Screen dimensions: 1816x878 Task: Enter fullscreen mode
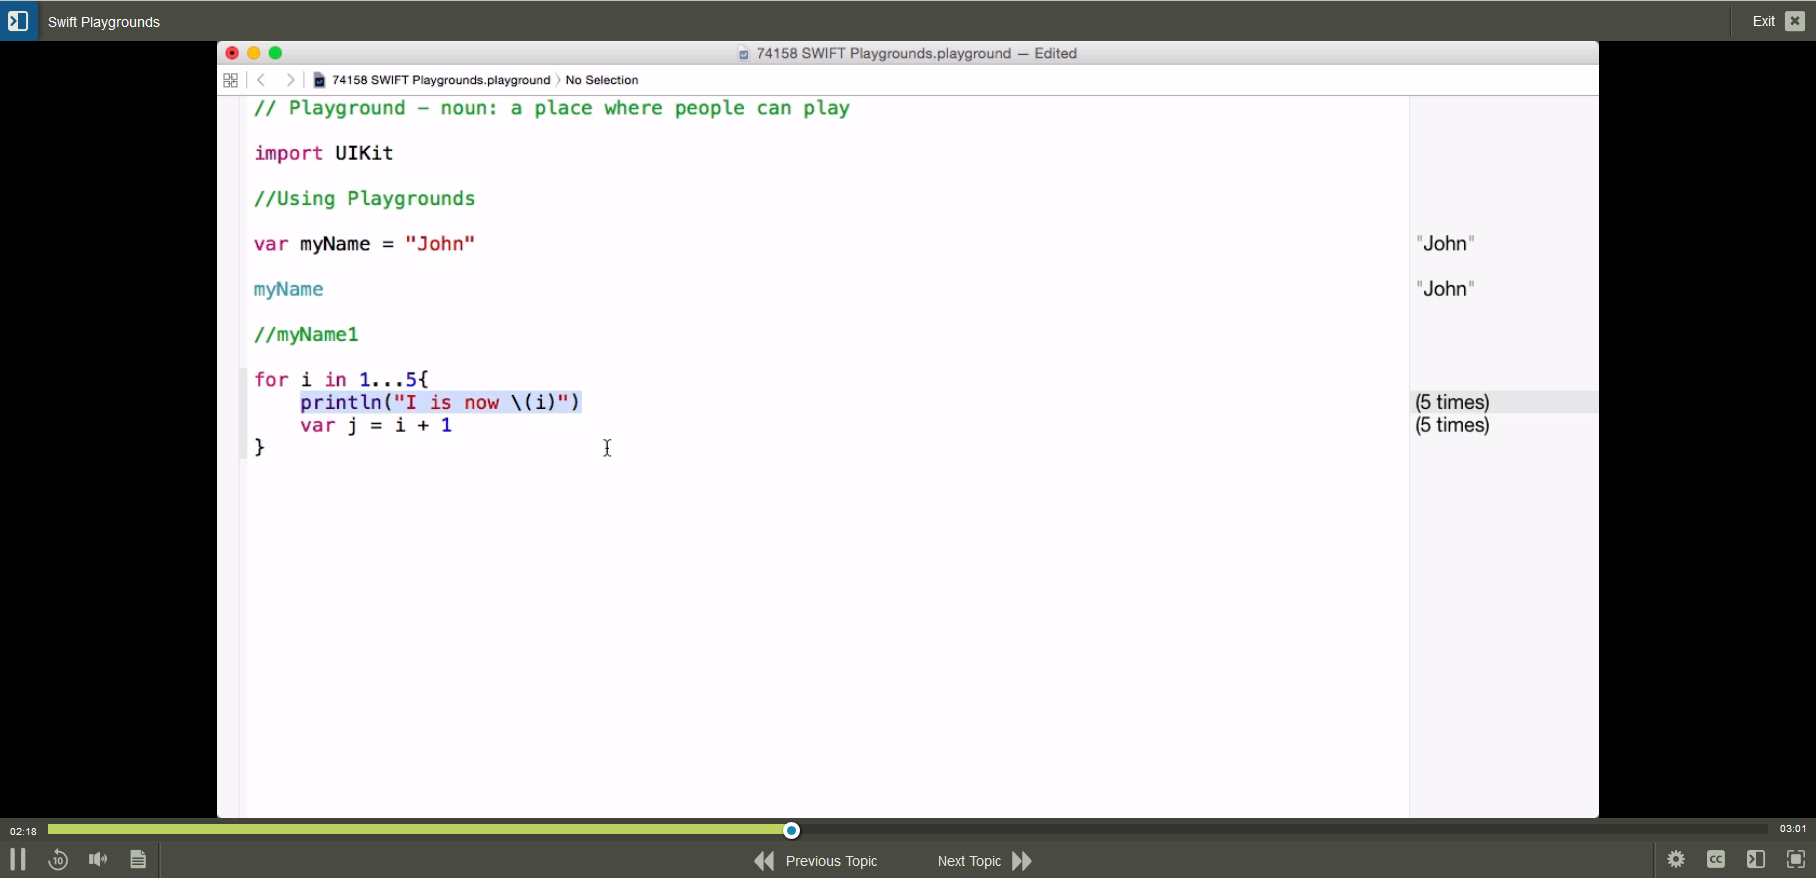(1796, 859)
